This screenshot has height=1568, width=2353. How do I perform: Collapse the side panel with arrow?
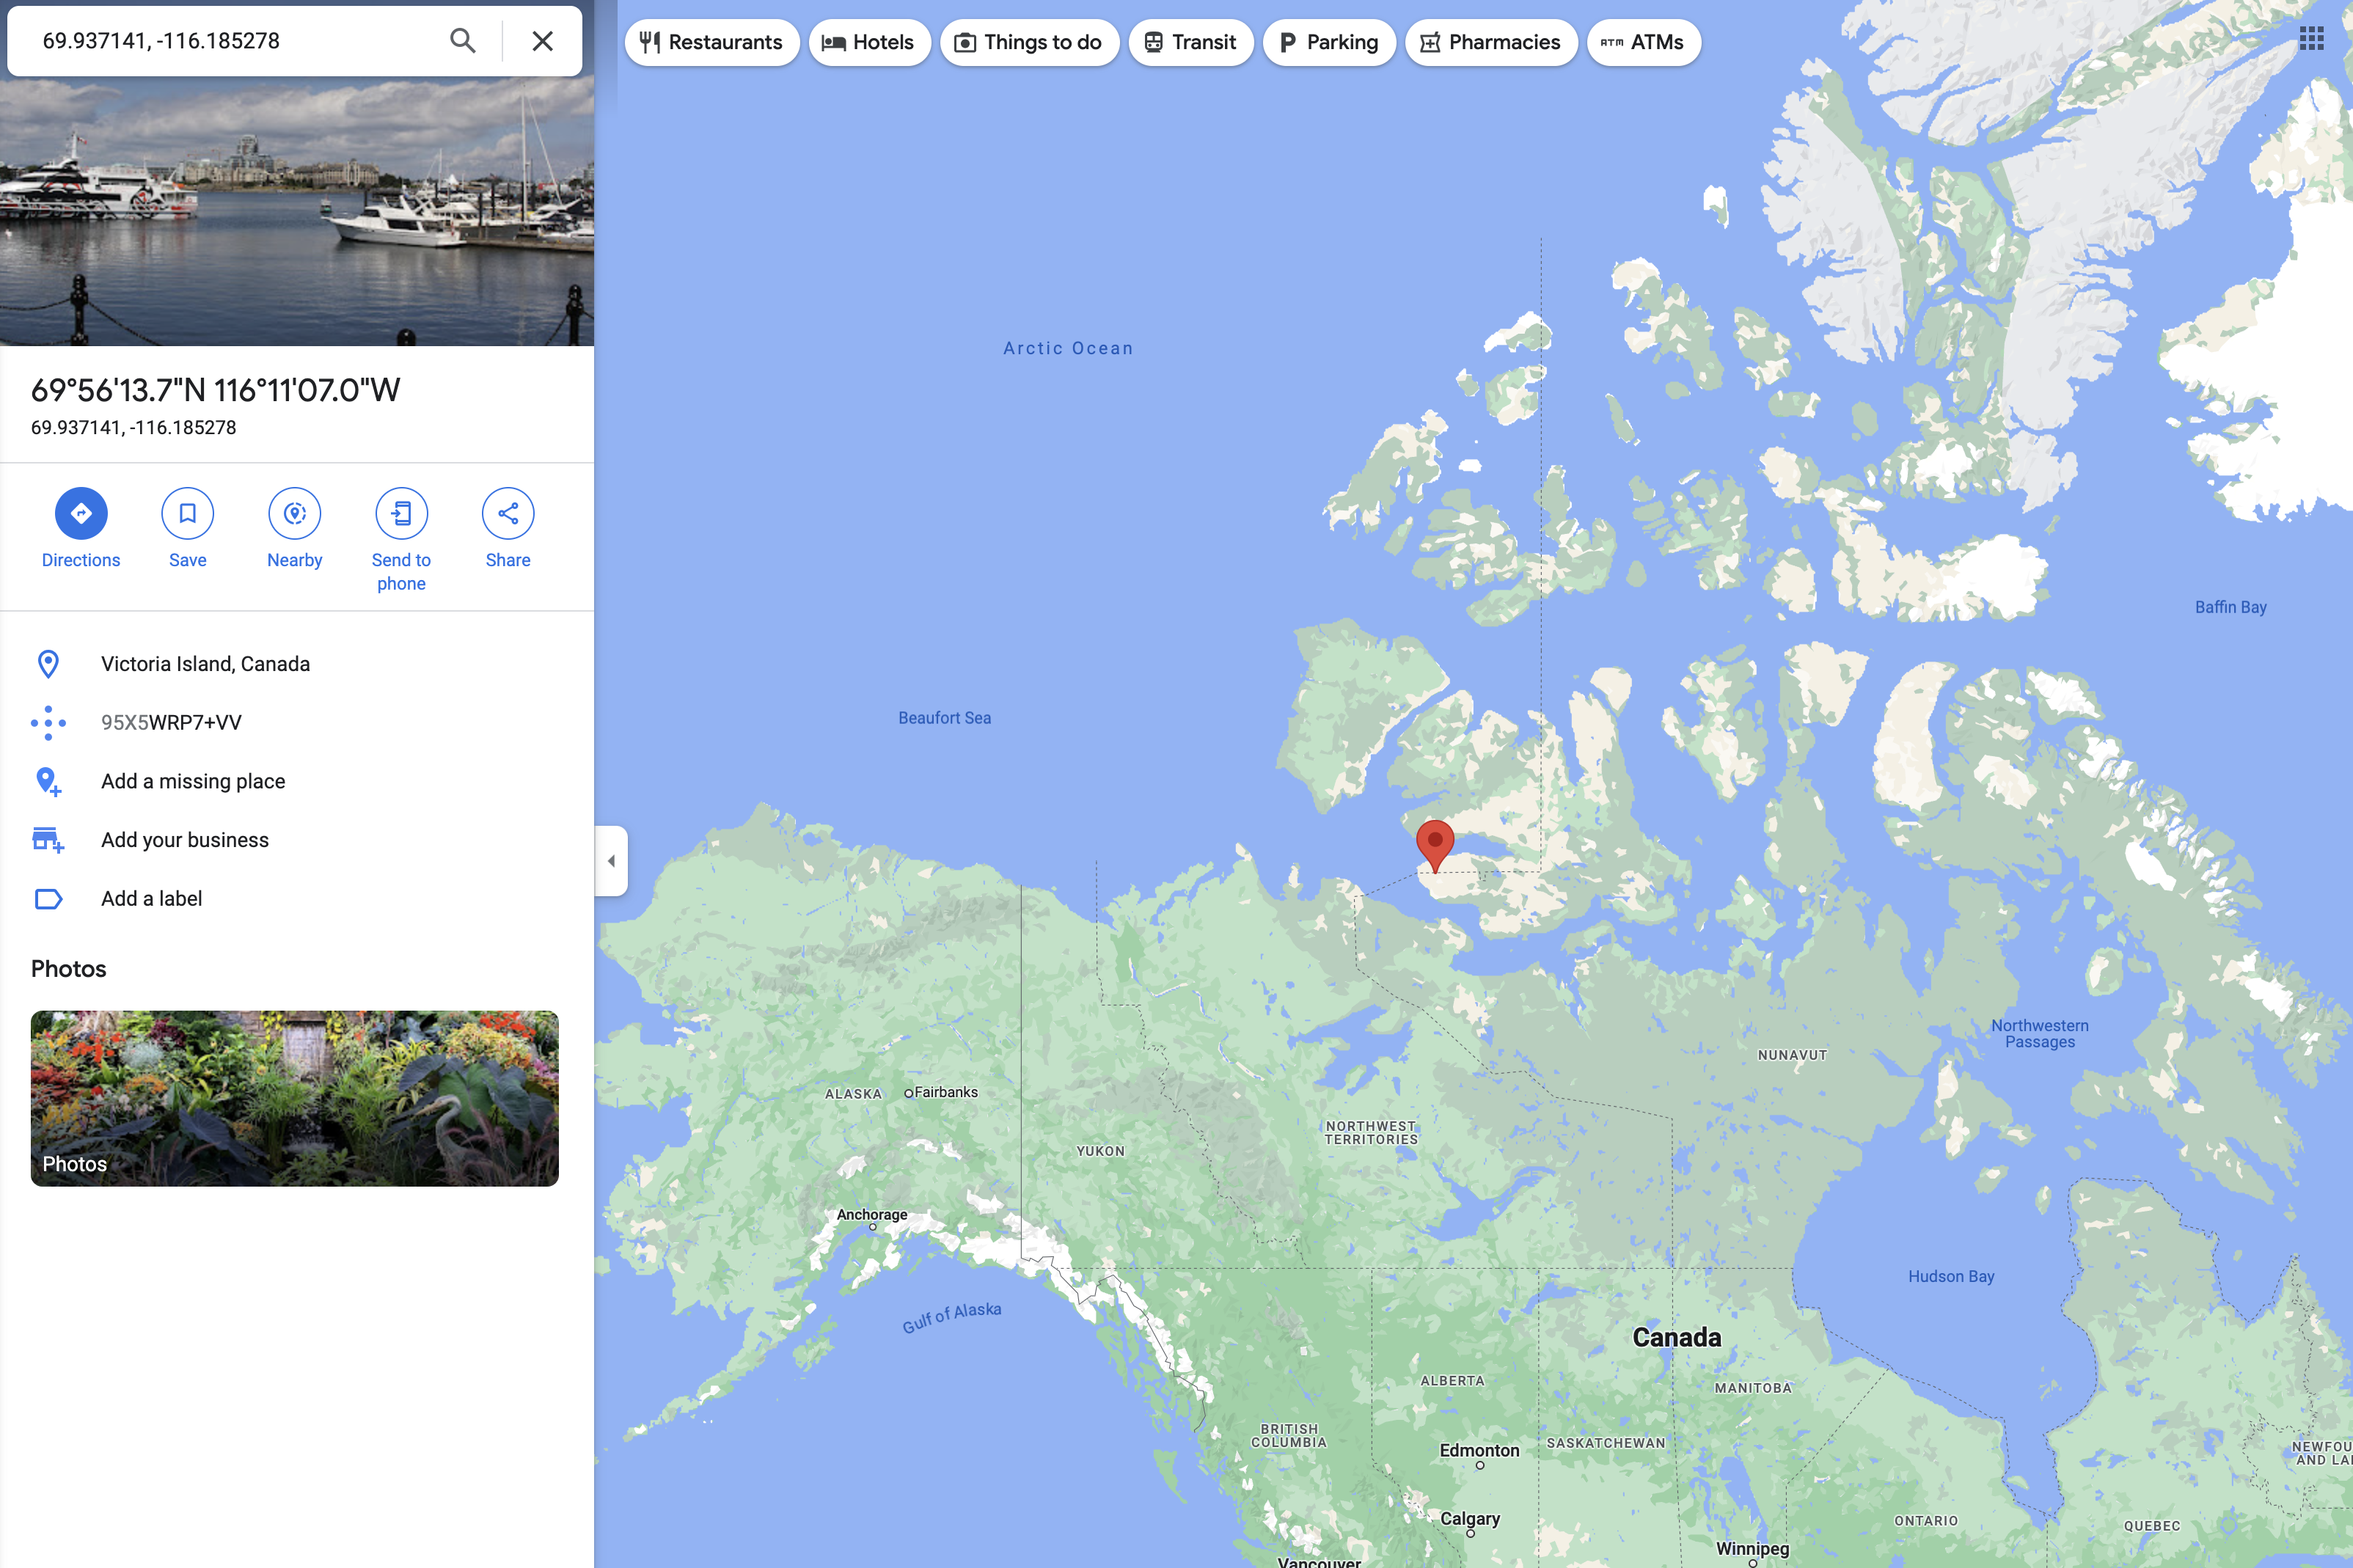(611, 861)
